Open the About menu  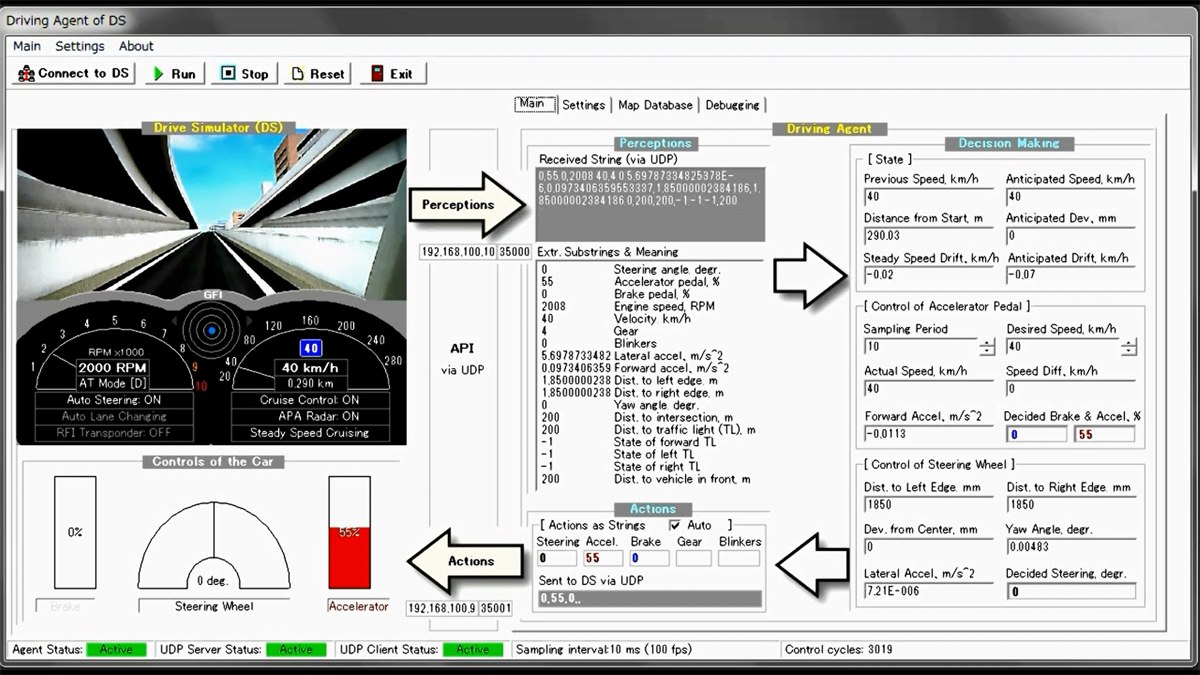point(136,46)
